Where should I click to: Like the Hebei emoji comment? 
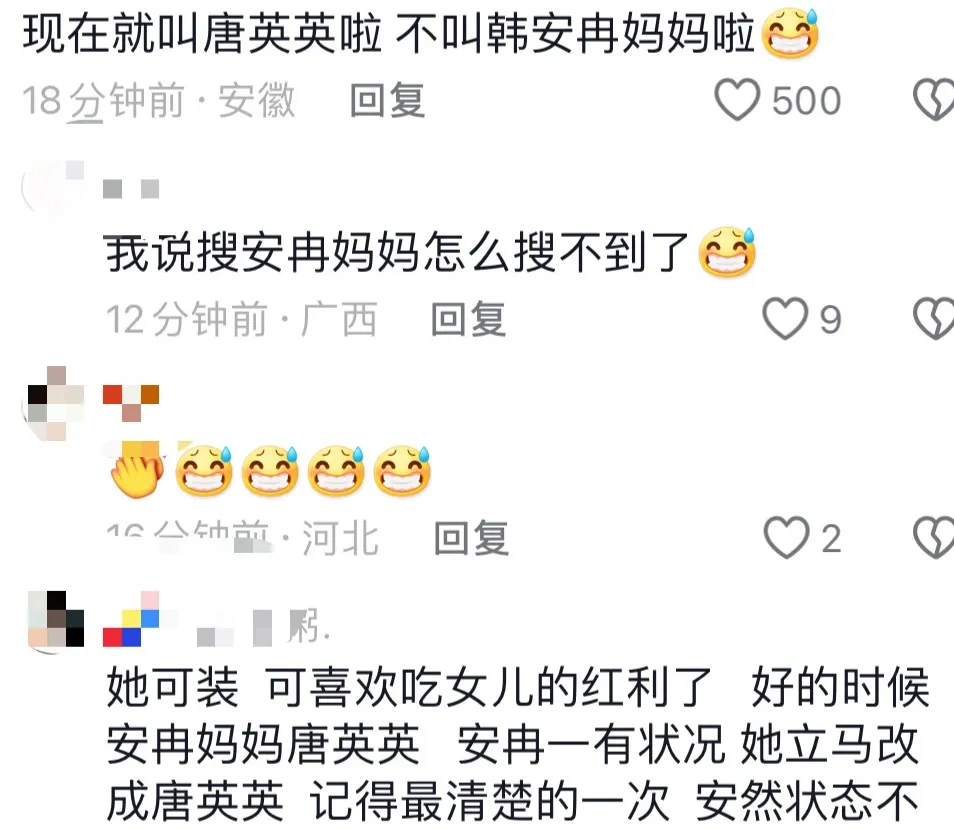pos(786,537)
